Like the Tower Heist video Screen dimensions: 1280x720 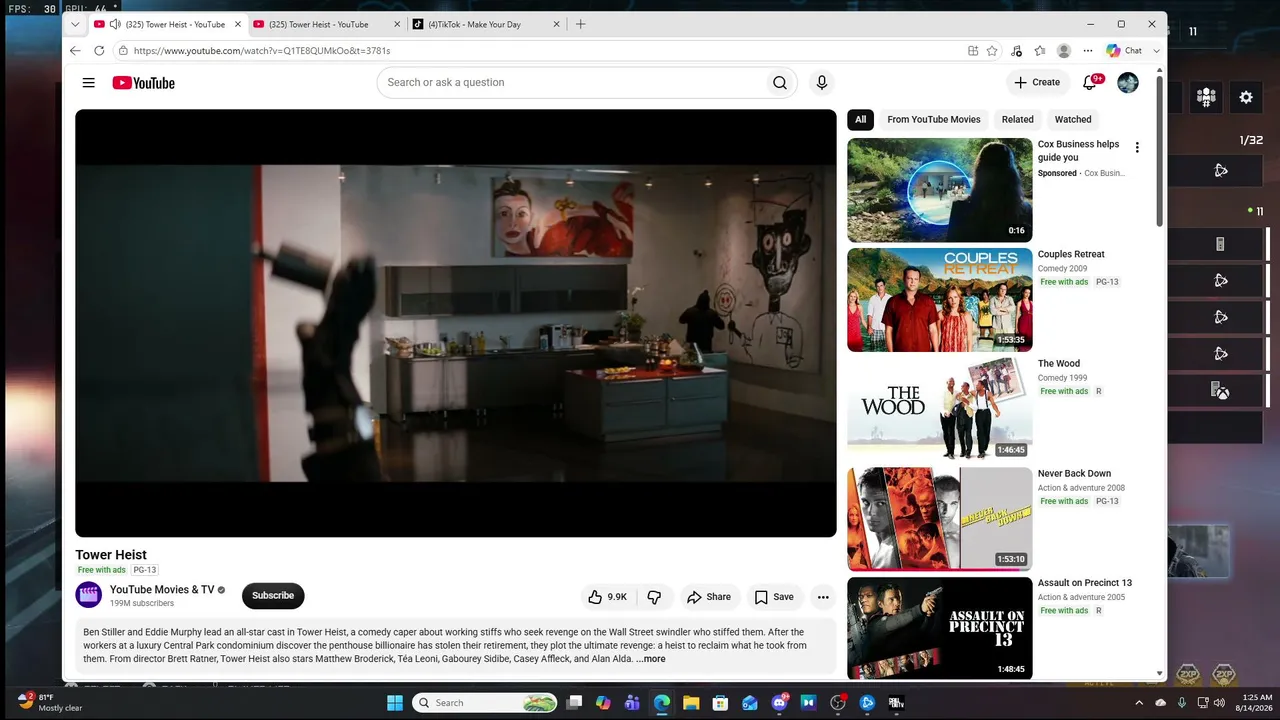(x=607, y=597)
